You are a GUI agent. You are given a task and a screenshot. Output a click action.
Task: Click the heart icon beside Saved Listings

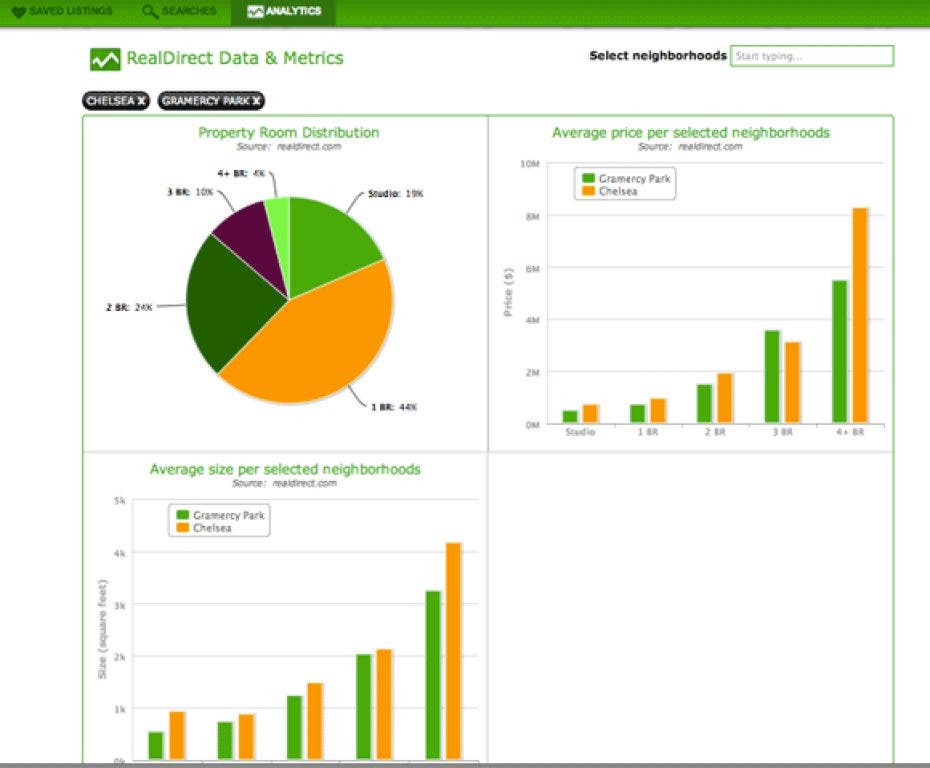tap(19, 12)
